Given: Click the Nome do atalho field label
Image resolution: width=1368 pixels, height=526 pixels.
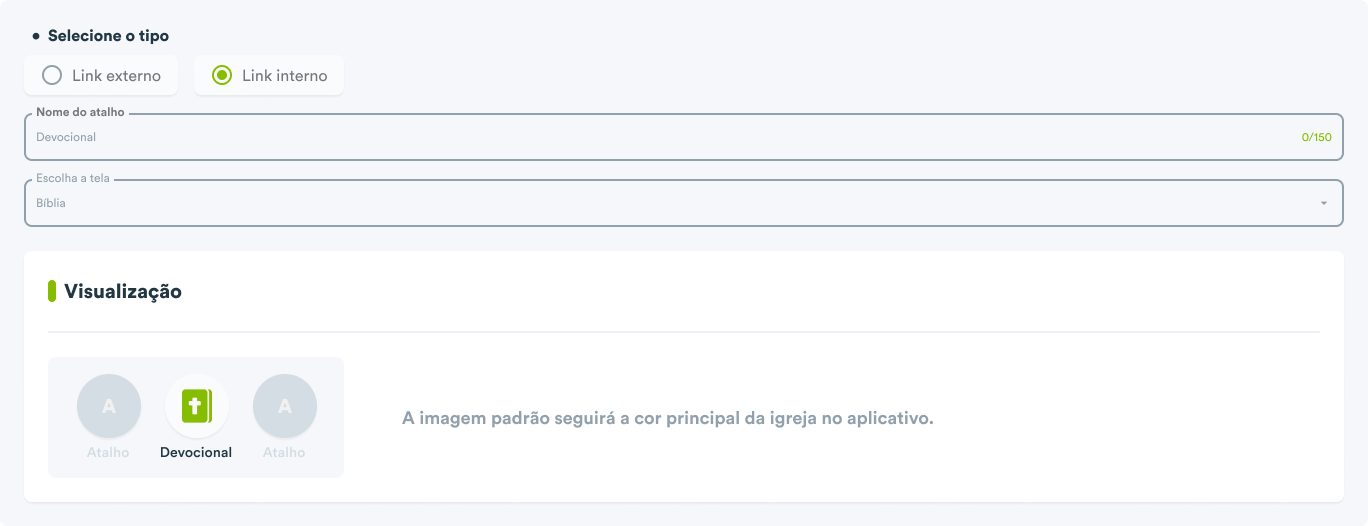Looking at the screenshot, I should 80,112.
